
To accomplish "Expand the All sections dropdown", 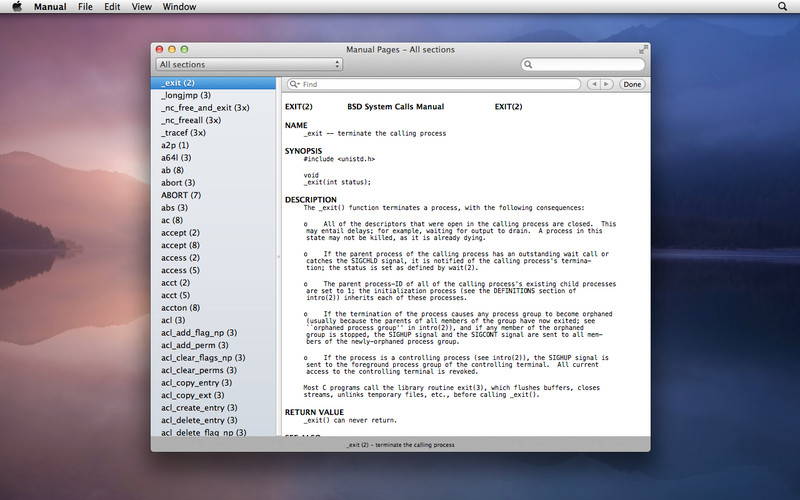I will pyautogui.click(x=249, y=64).
